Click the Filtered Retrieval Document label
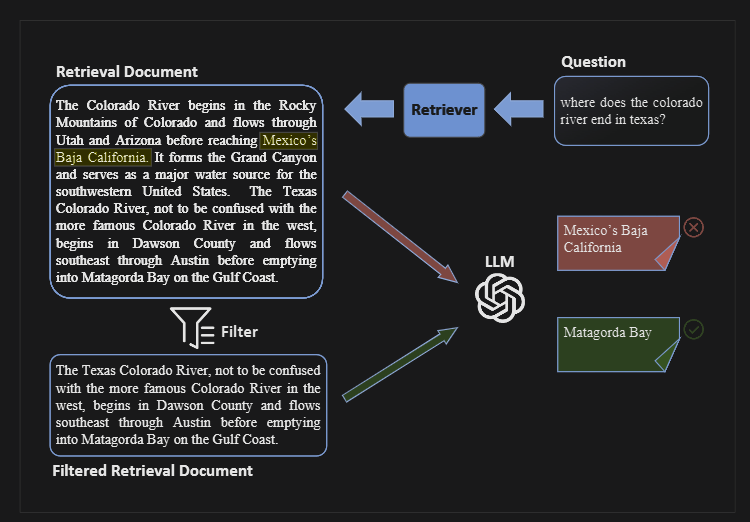The height and width of the screenshot is (522, 750). pyautogui.click(x=153, y=471)
